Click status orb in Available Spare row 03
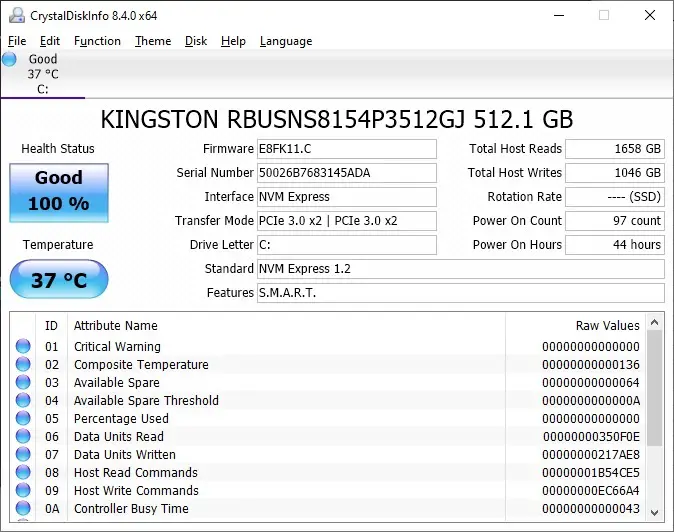Viewport: 674px width, 532px height. point(23,382)
